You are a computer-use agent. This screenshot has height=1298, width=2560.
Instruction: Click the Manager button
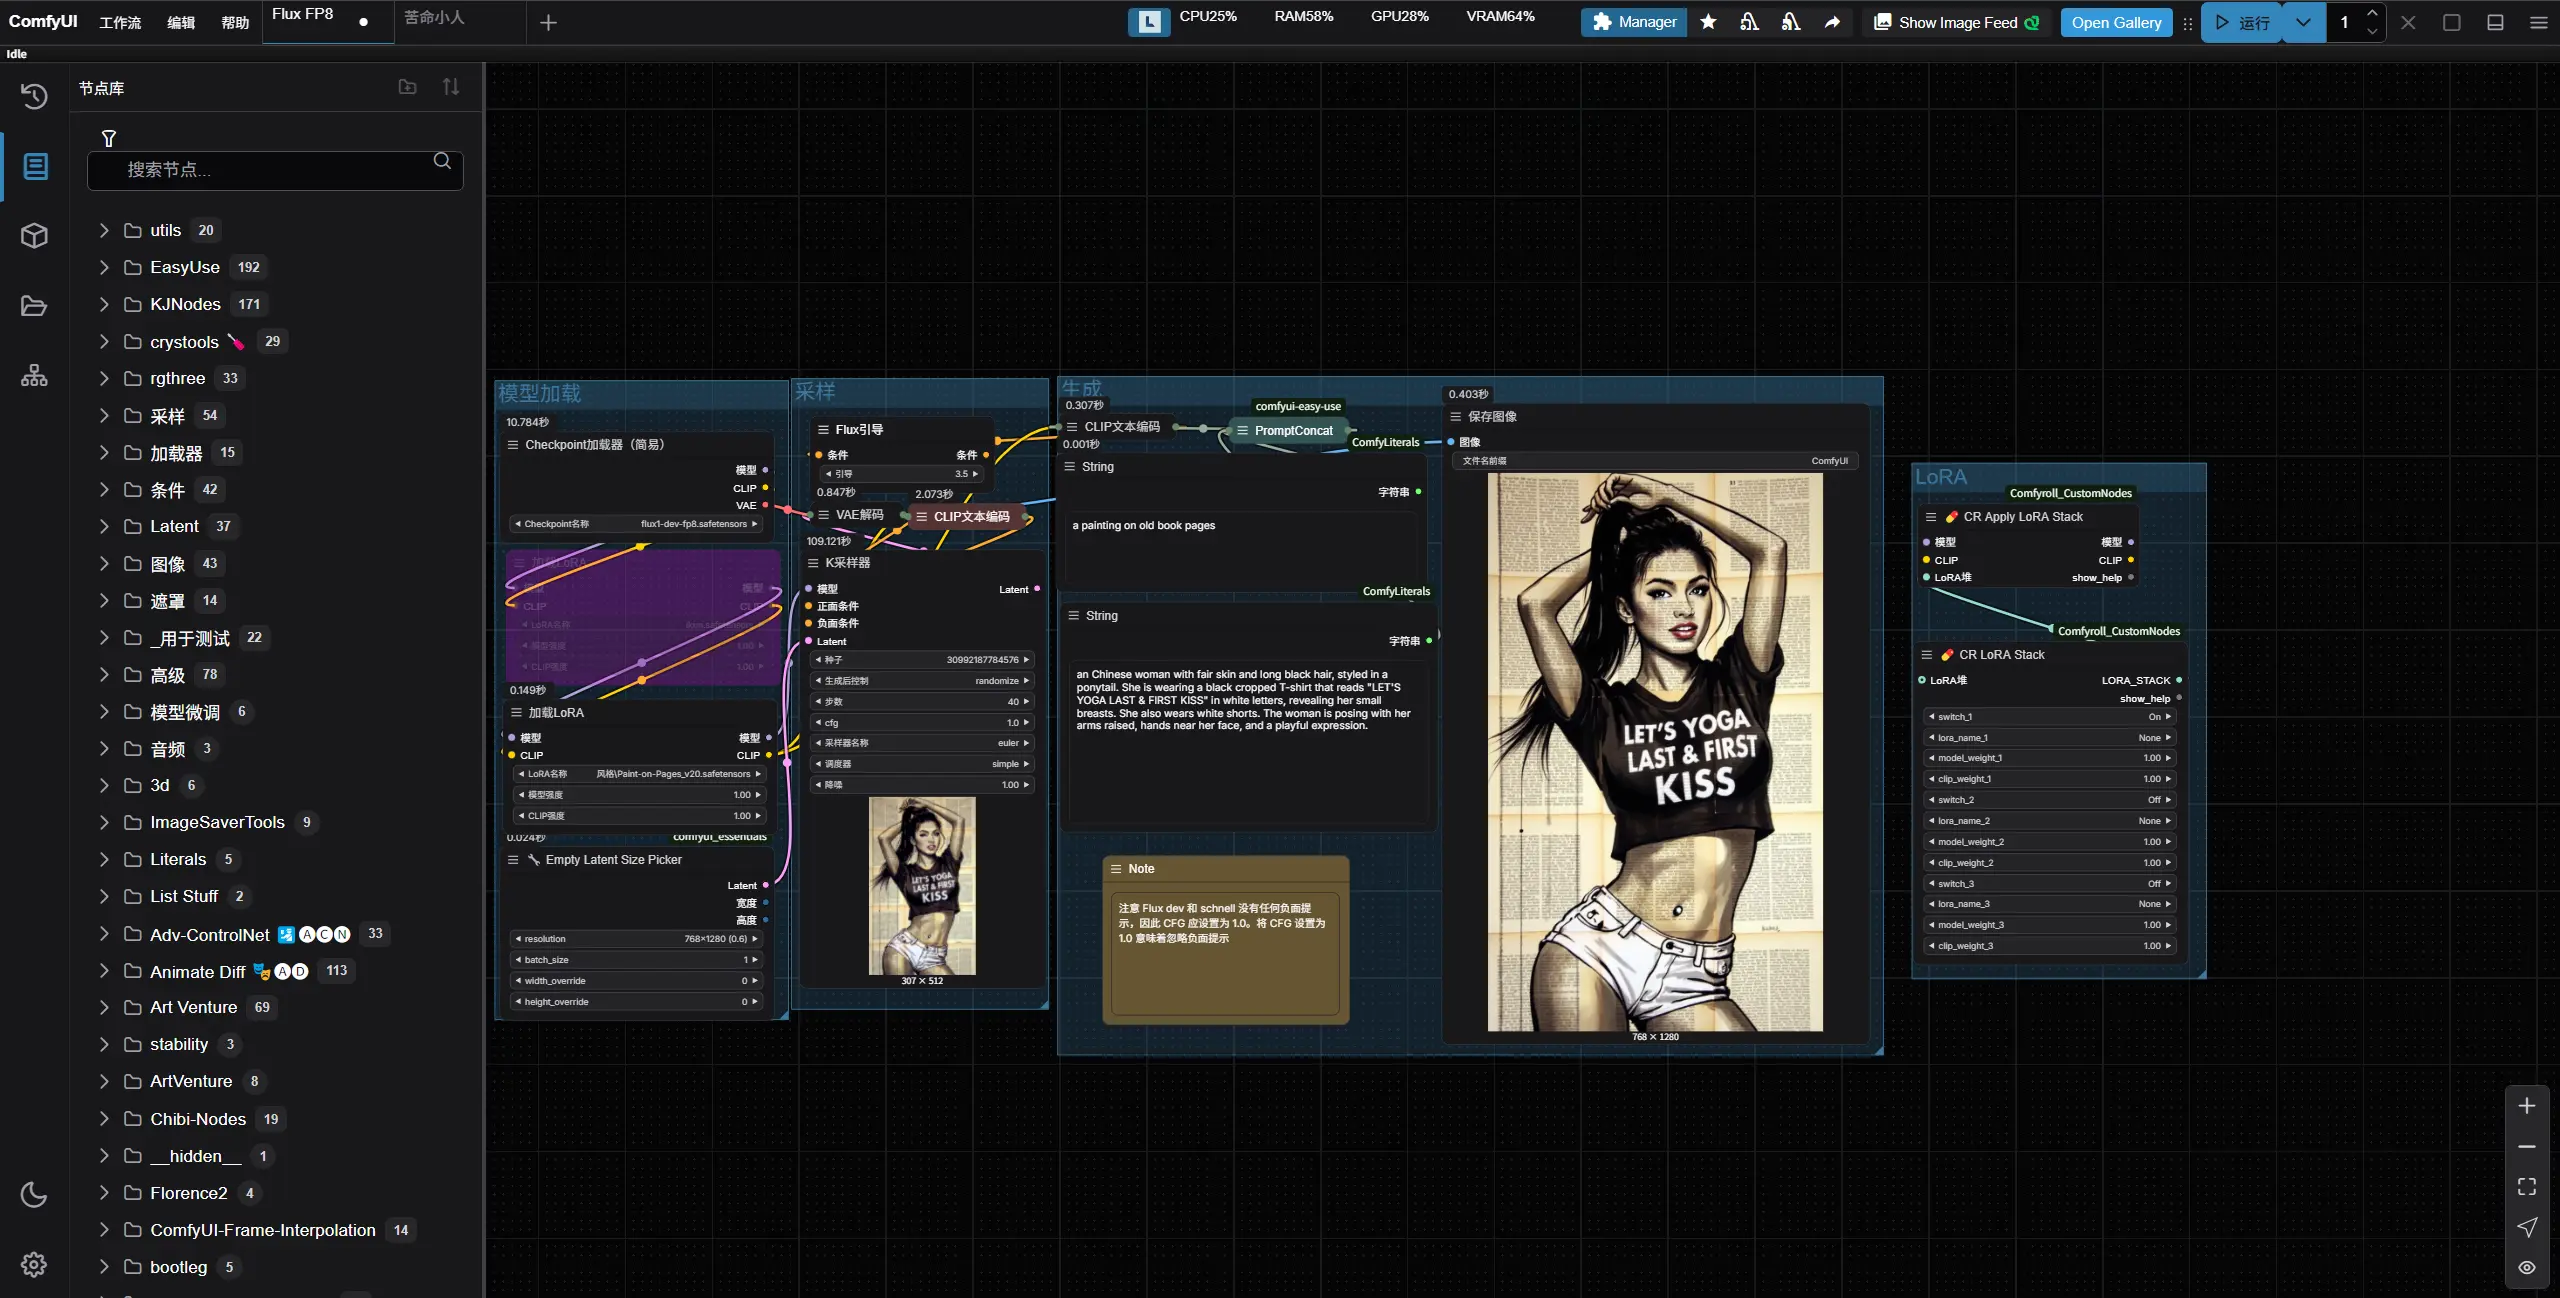click(1634, 22)
